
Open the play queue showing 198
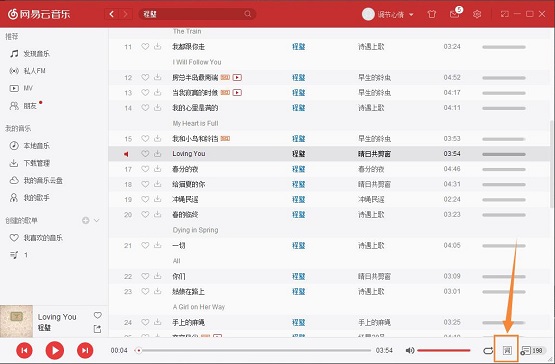[532, 351]
